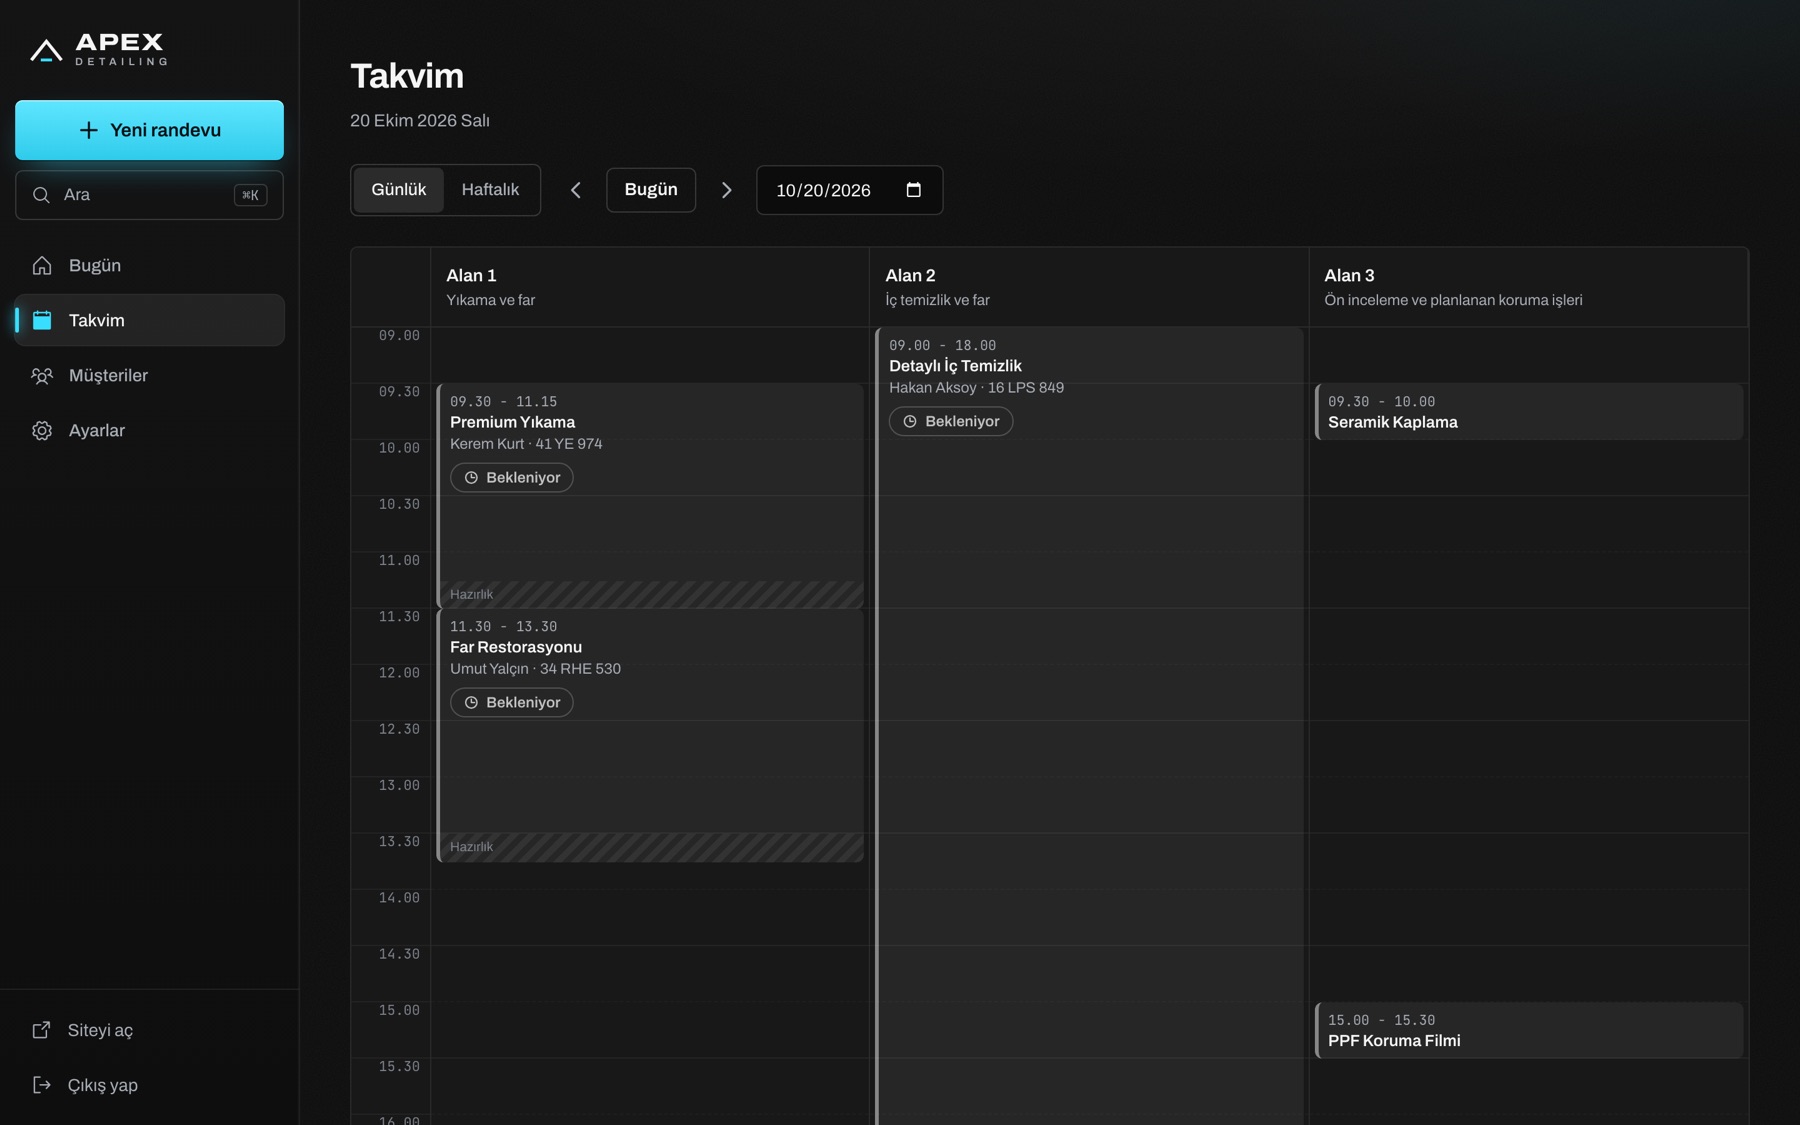This screenshot has height=1125, width=1800.
Task: Go to the previous day arrow
Action: pyautogui.click(x=576, y=190)
